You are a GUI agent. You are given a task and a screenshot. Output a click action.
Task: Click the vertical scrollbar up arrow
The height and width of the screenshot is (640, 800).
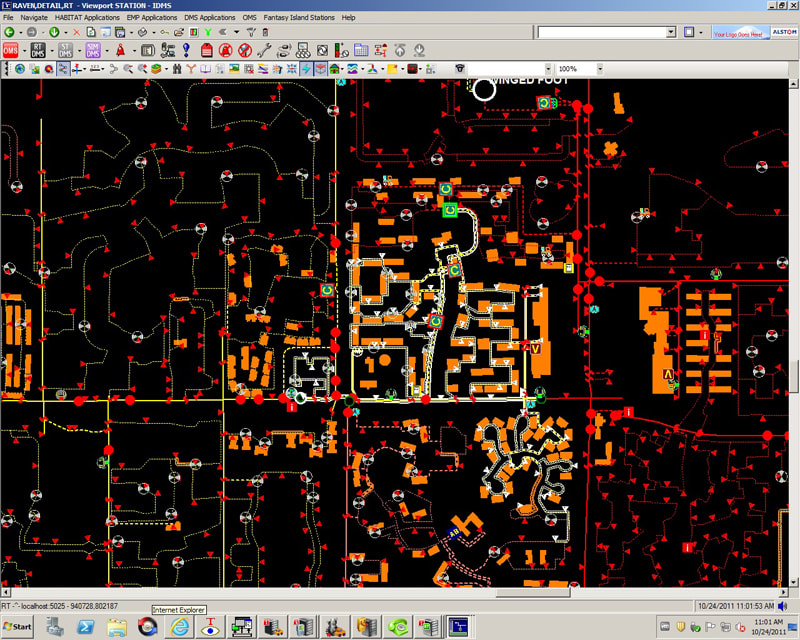point(793,83)
